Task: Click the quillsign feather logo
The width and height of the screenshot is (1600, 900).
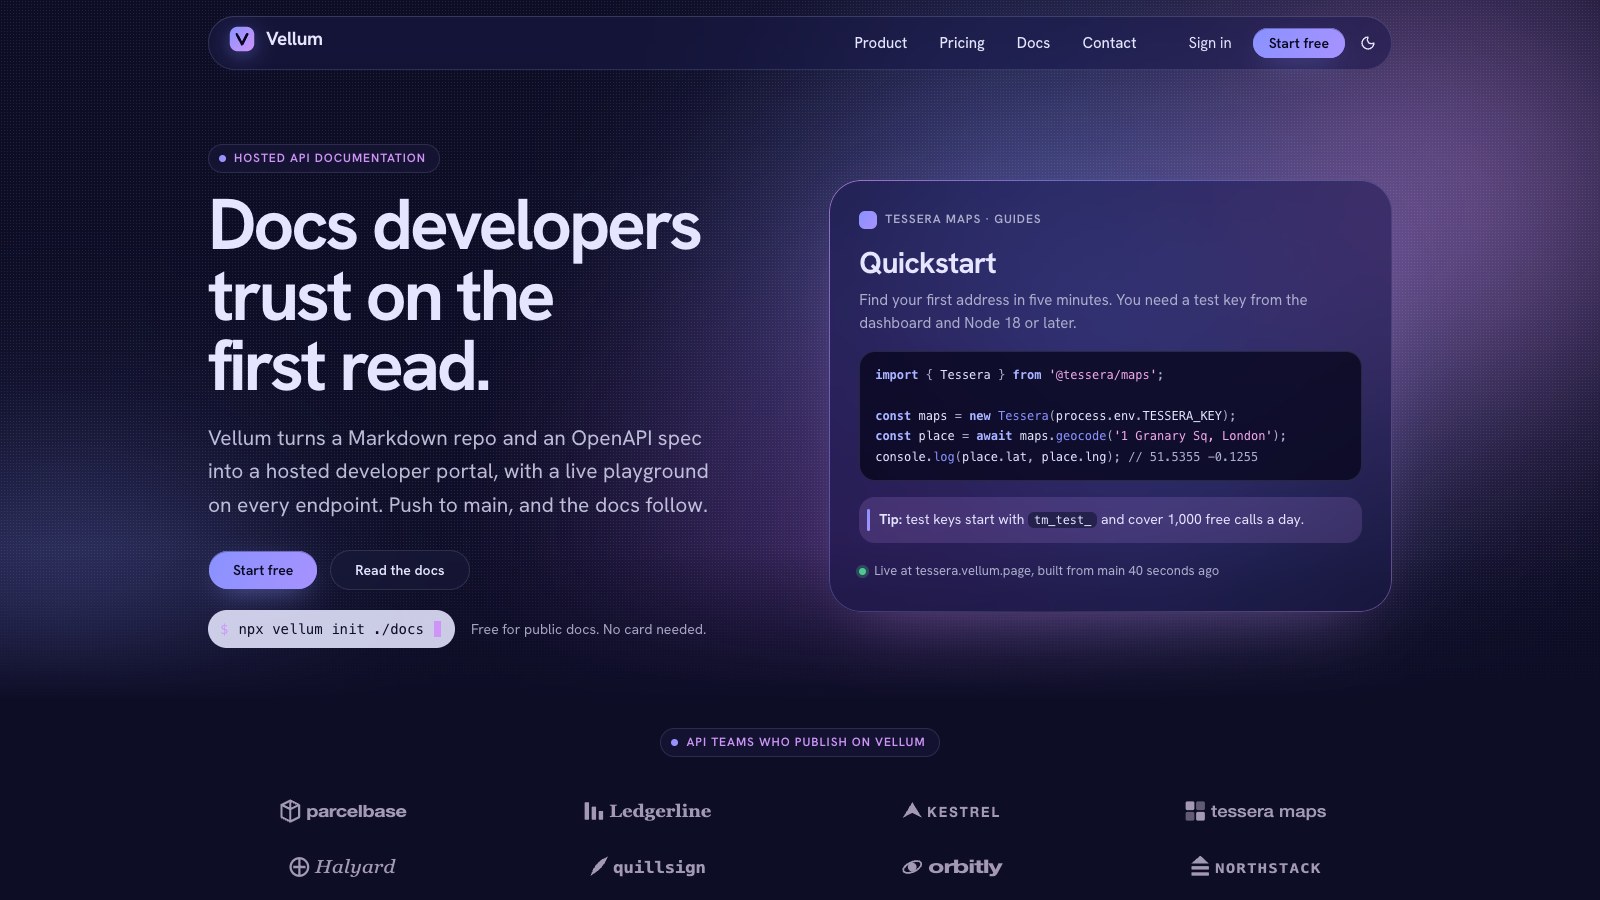Action: pyautogui.click(x=599, y=867)
